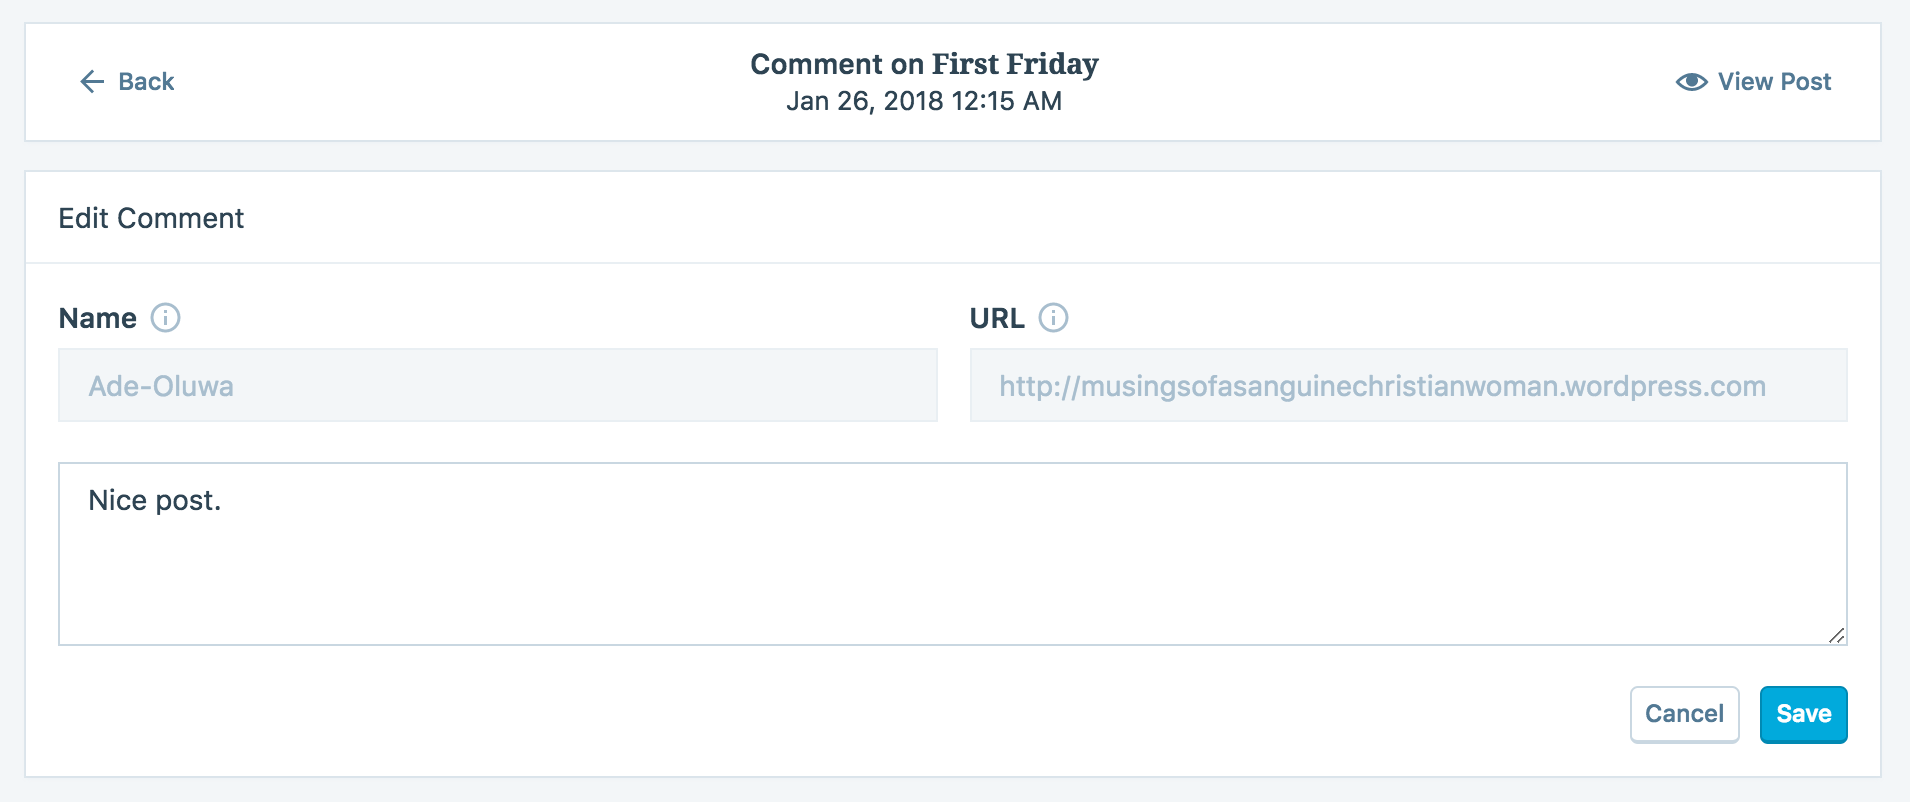The image size is (1910, 802).
Task: Open the info icon beside URL
Action: [1053, 318]
